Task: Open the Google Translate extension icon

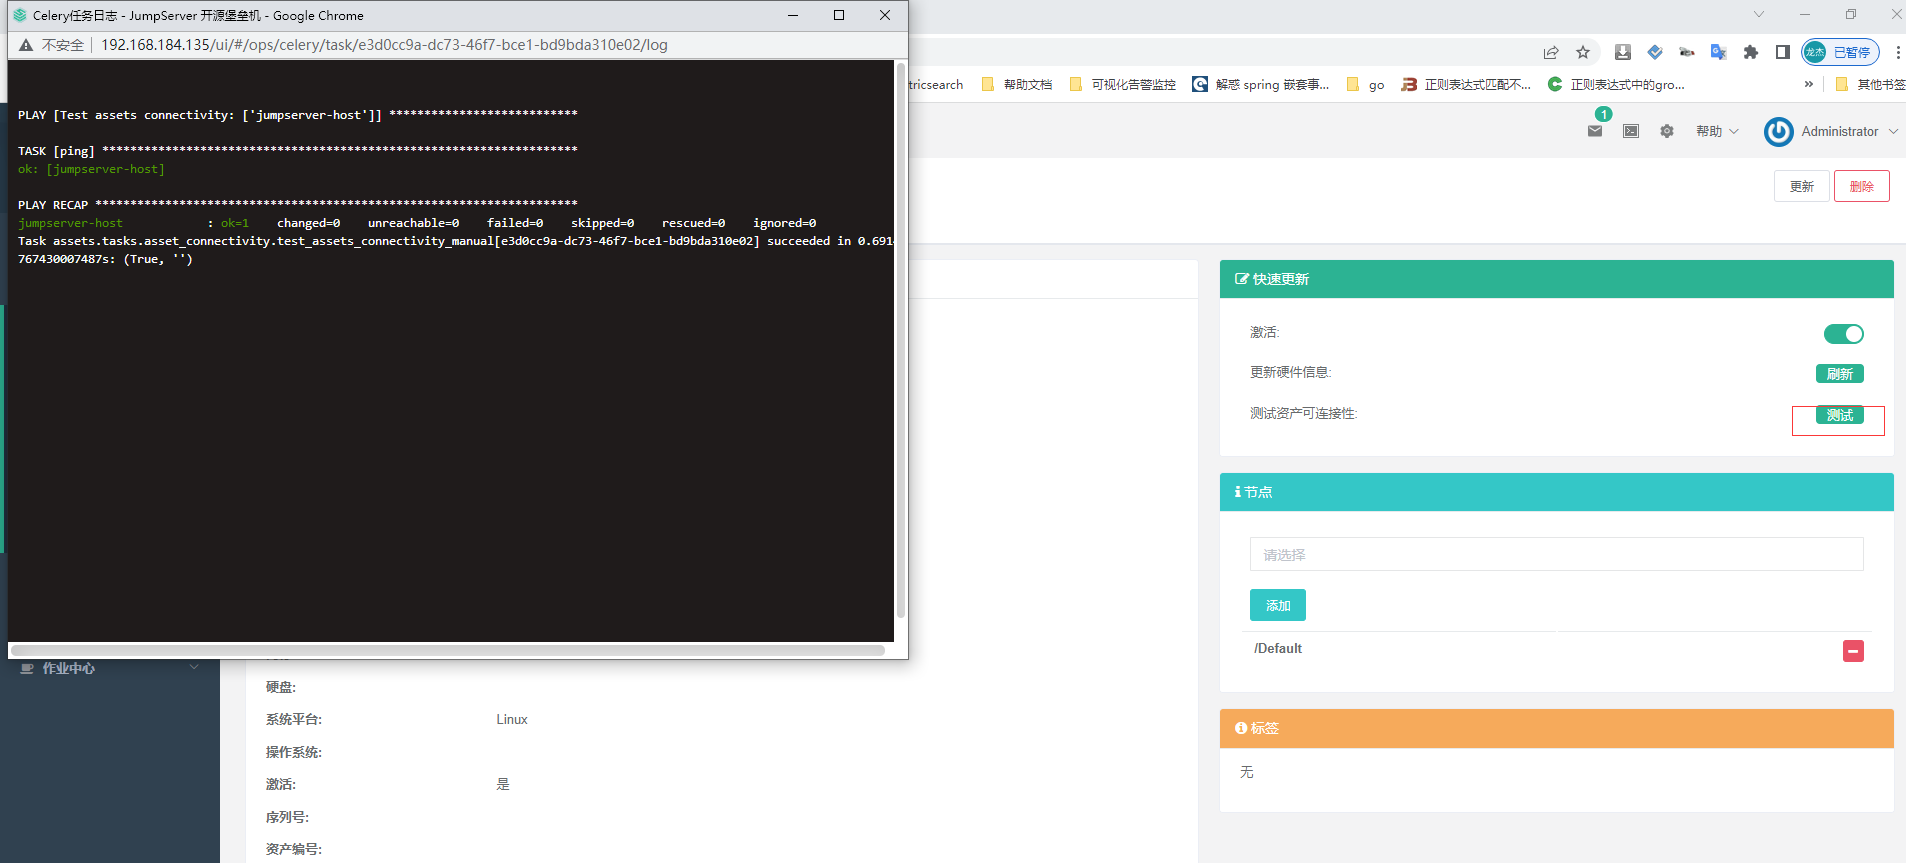Action: click(x=1719, y=52)
